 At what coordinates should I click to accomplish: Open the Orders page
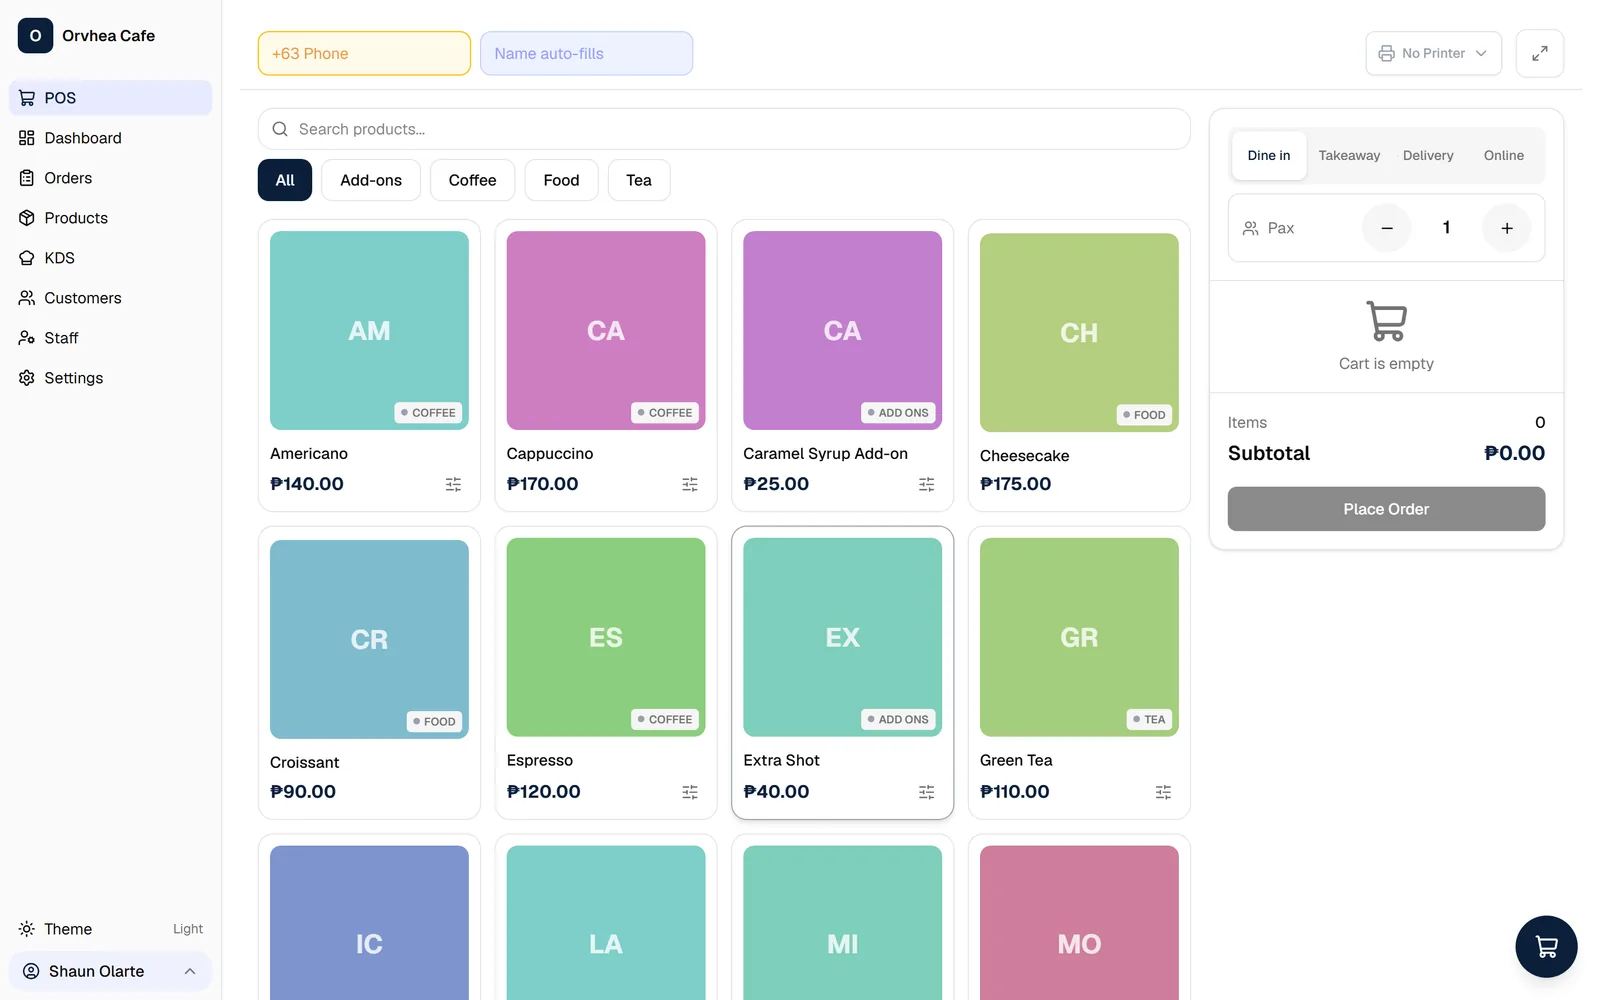click(x=110, y=178)
